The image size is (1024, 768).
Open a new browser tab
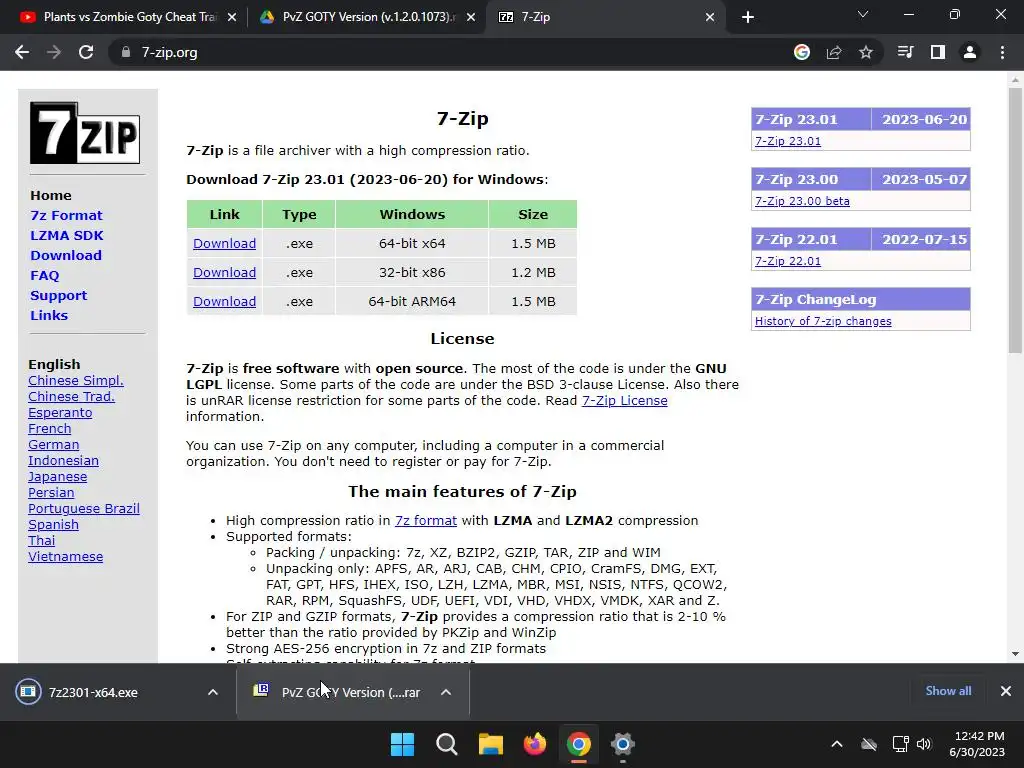pyautogui.click(x=748, y=17)
